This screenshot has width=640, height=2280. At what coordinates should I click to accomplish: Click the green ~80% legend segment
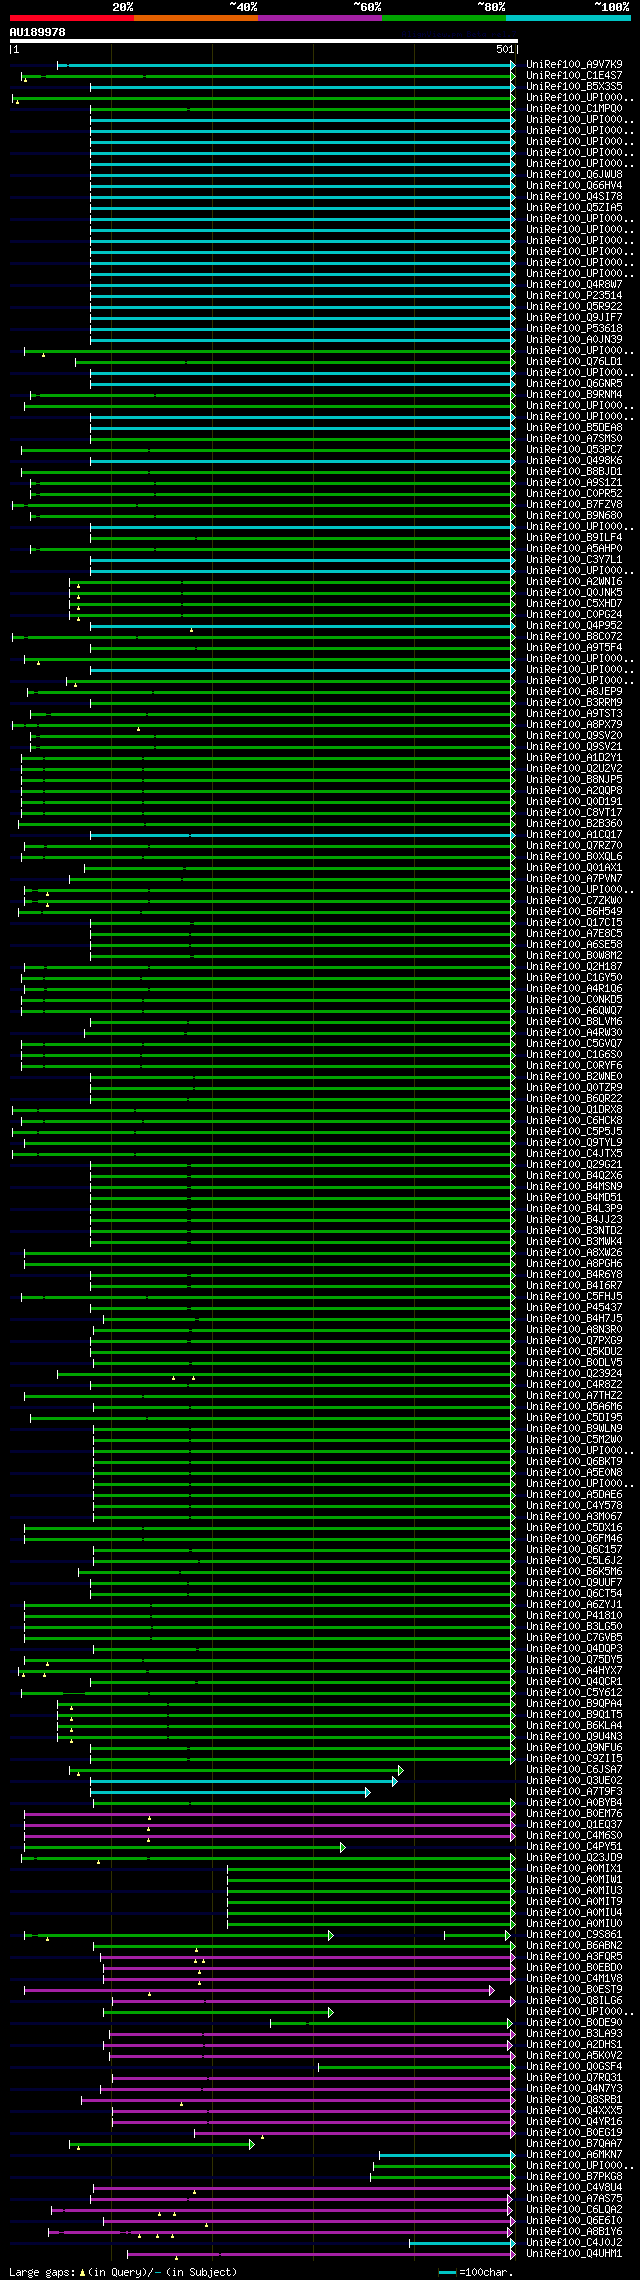[x=443, y=18]
